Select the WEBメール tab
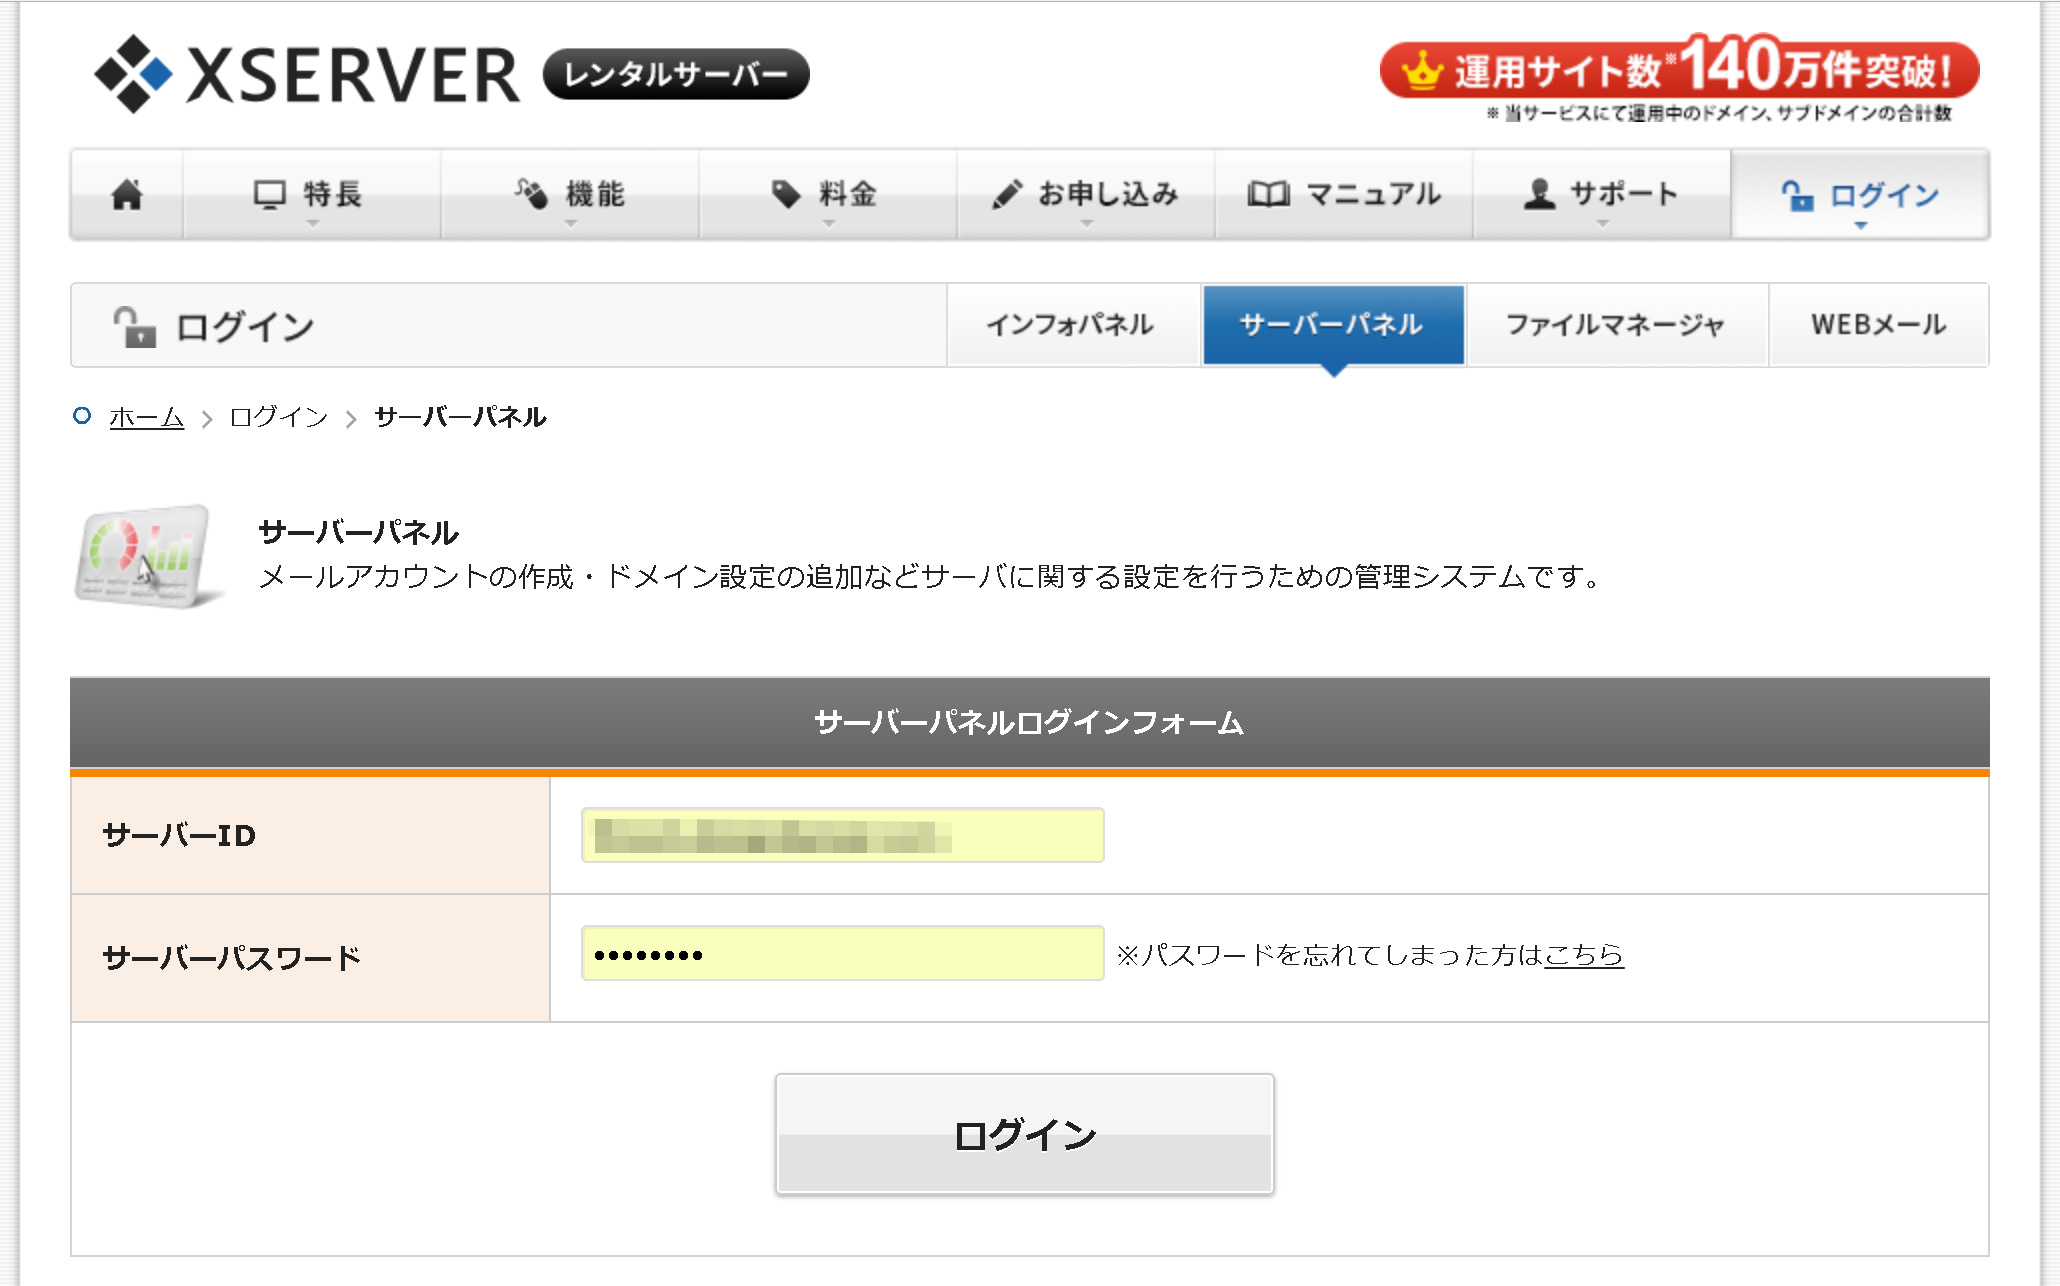This screenshot has height=1286, width=2060. click(1878, 325)
